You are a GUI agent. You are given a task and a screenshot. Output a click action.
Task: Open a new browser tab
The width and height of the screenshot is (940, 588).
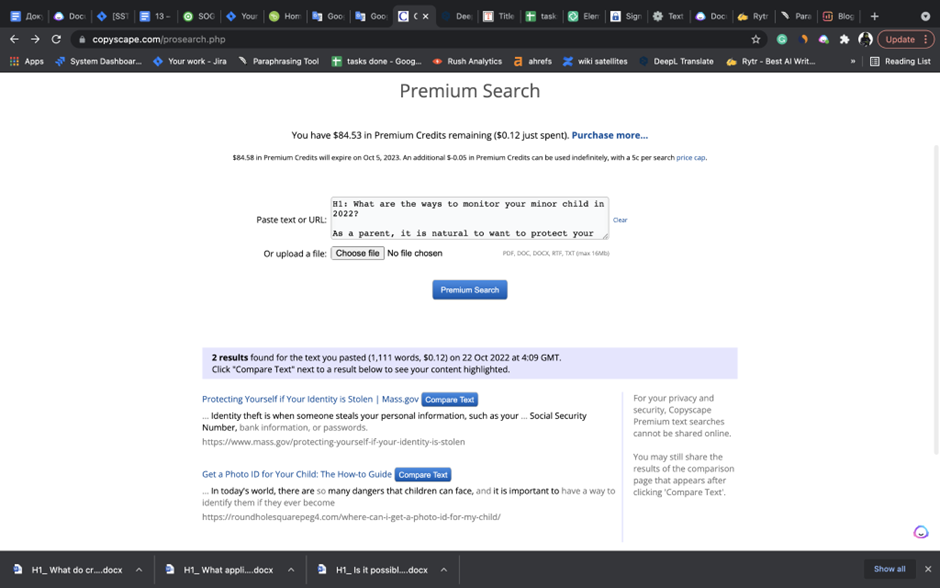click(874, 16)
